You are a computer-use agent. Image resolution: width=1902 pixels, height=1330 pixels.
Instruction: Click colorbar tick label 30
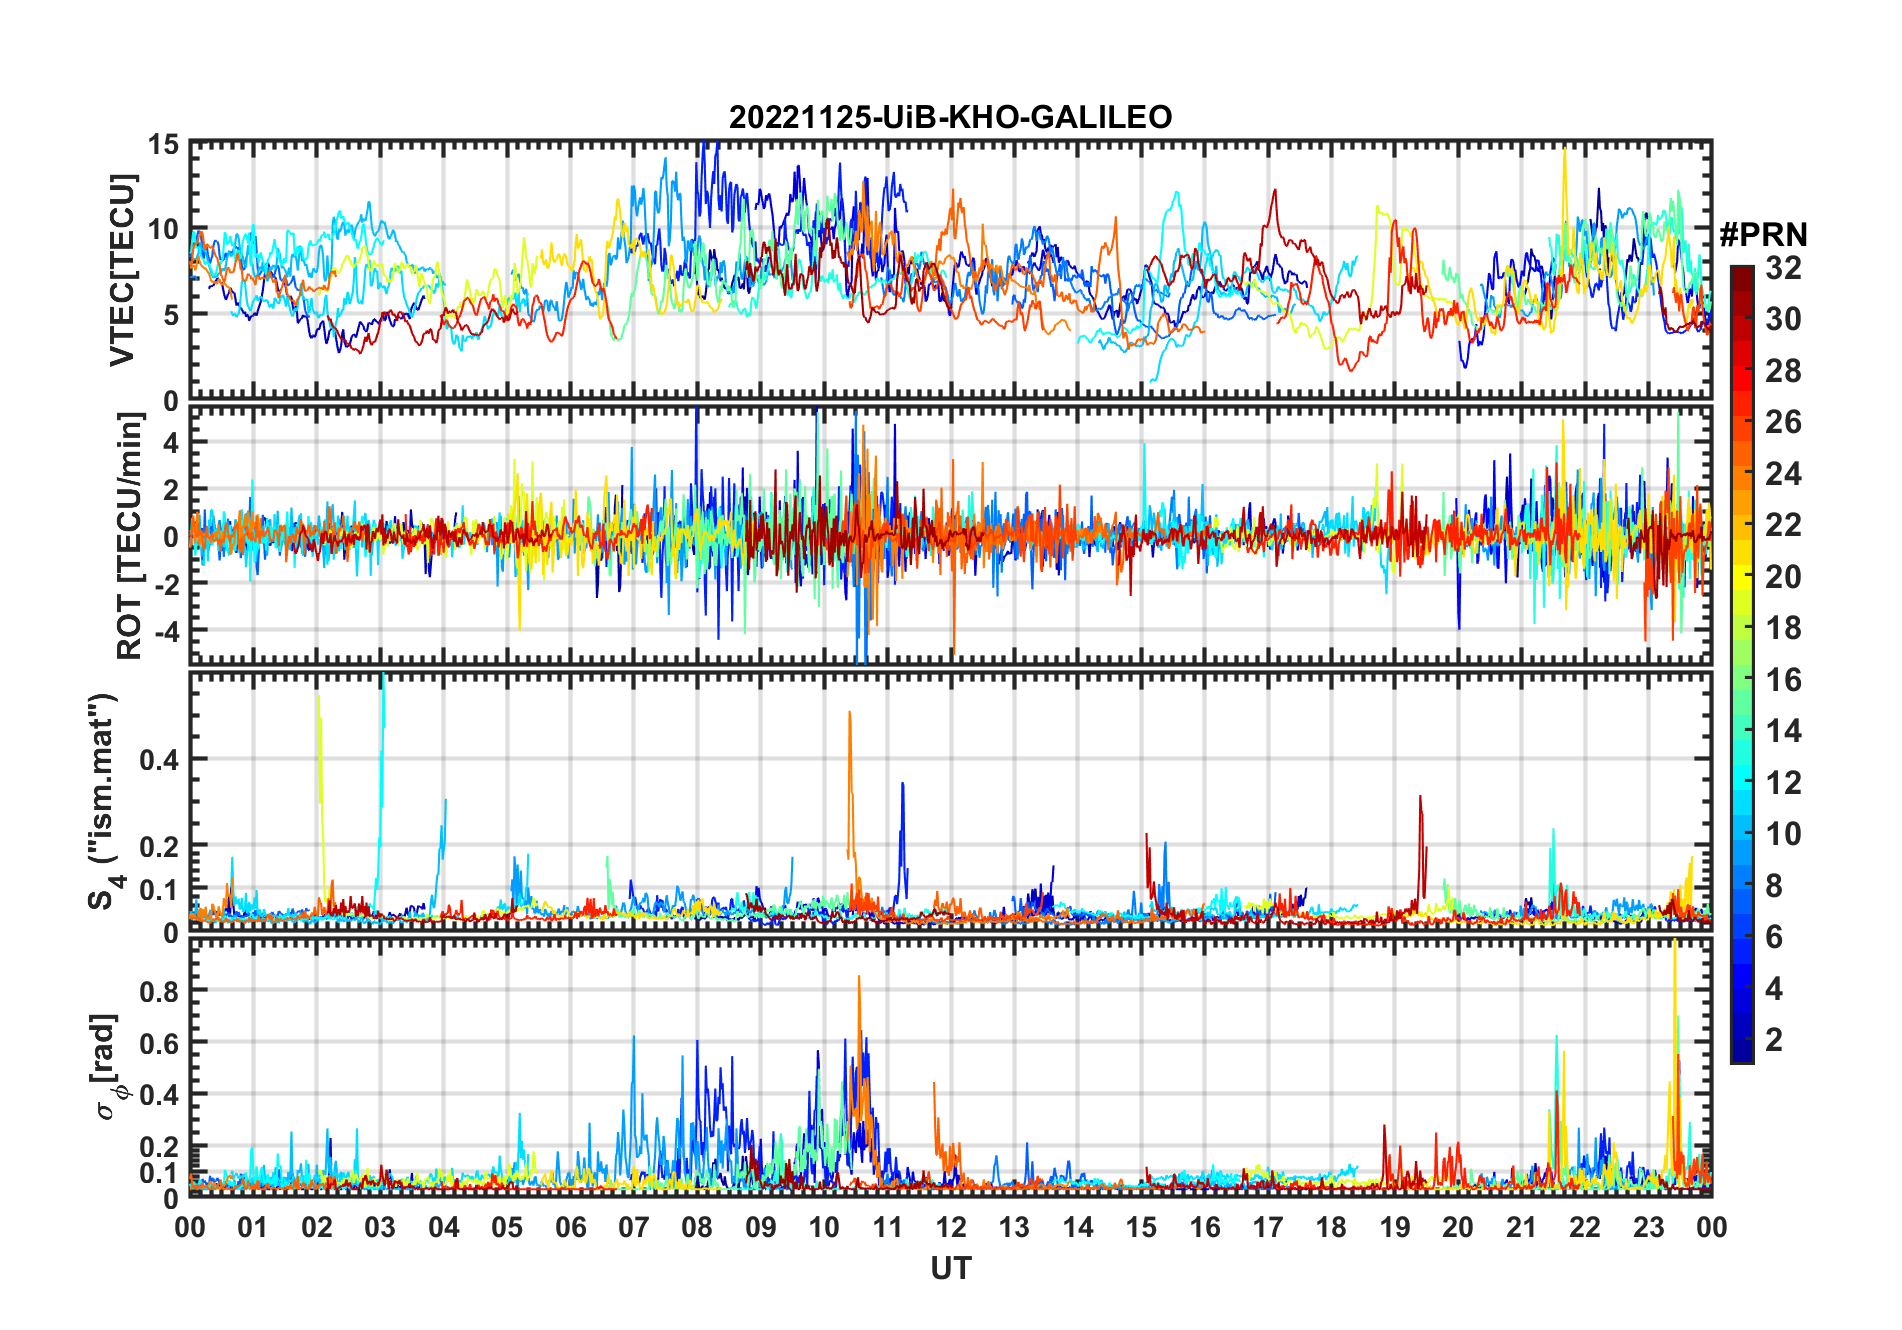[x=1783, y=319]
